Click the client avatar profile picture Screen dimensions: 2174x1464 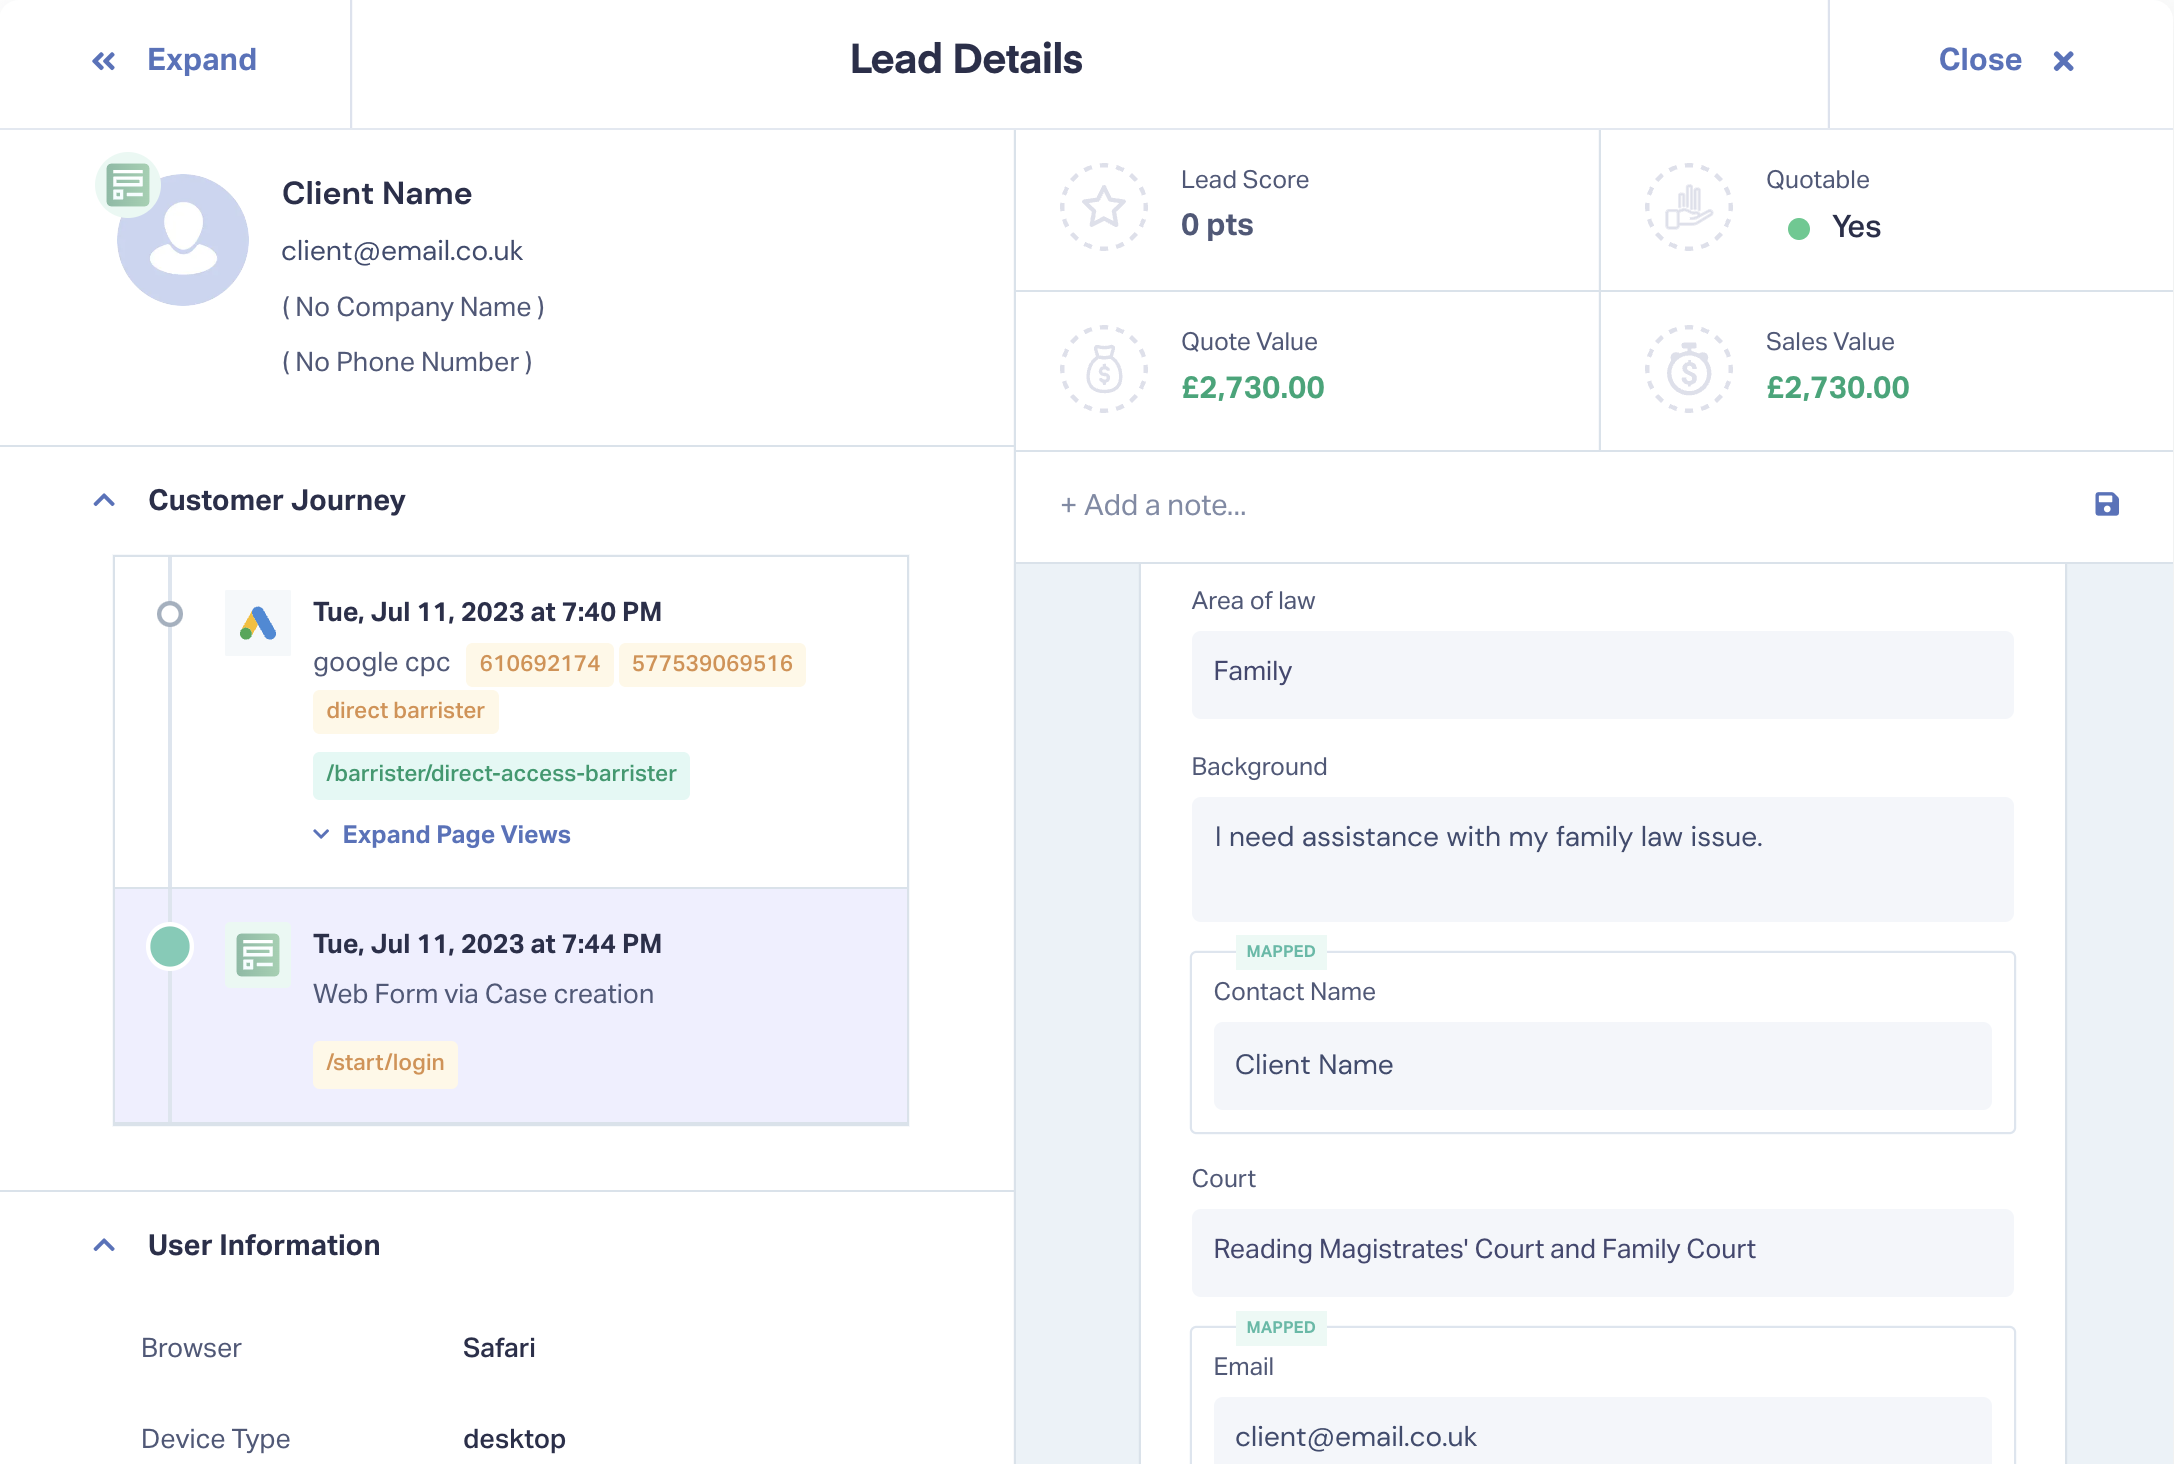(x=184, y=242)
